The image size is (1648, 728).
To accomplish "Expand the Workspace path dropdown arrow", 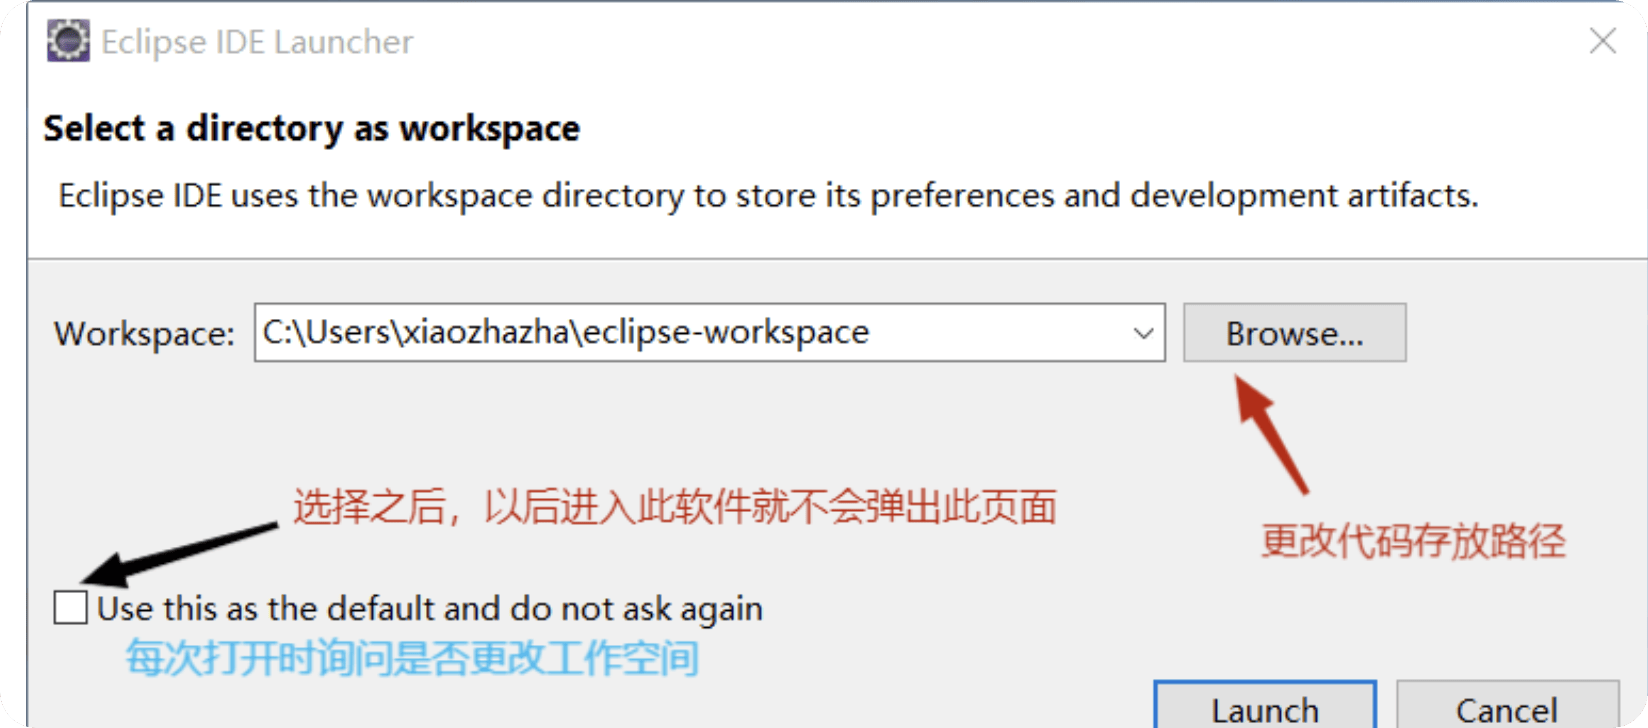I will (1144, 333).
